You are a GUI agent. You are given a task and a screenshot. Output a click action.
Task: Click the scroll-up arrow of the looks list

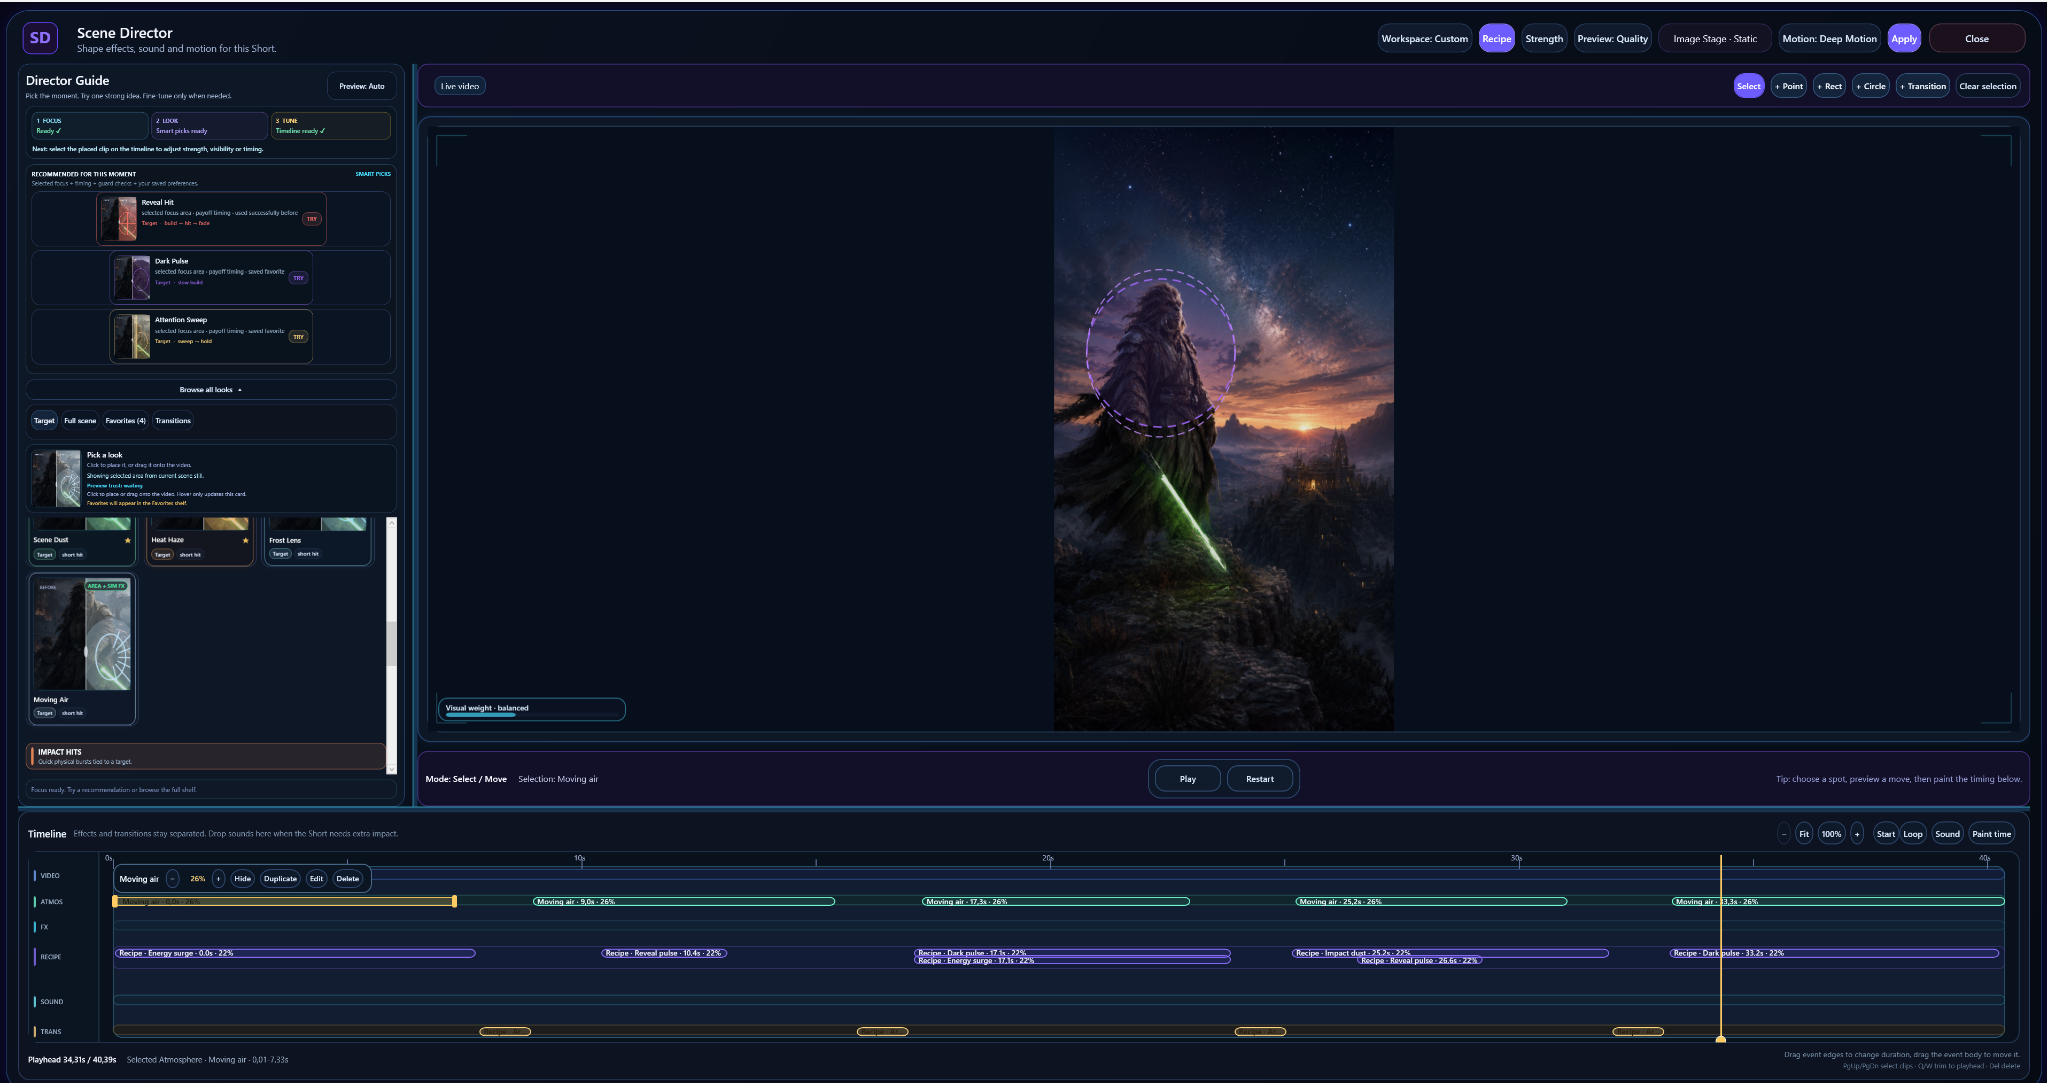tap(391, 523)
